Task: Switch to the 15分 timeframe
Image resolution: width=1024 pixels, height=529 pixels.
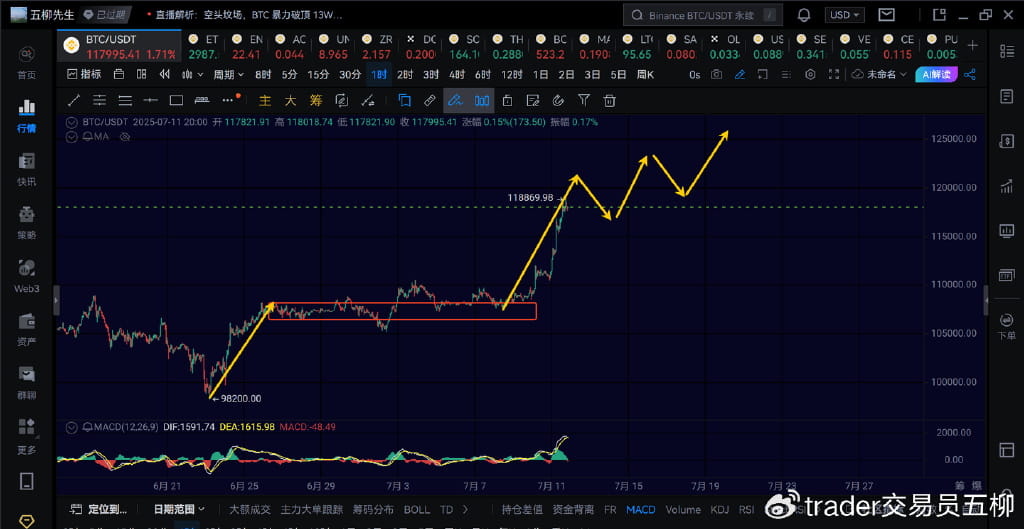Action: 318,74
